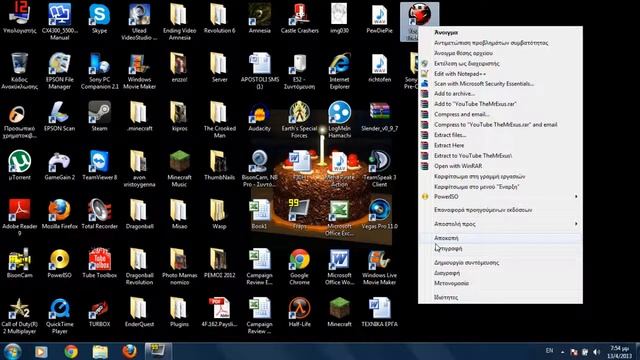Click the Audacity icon

coord(260,113)
